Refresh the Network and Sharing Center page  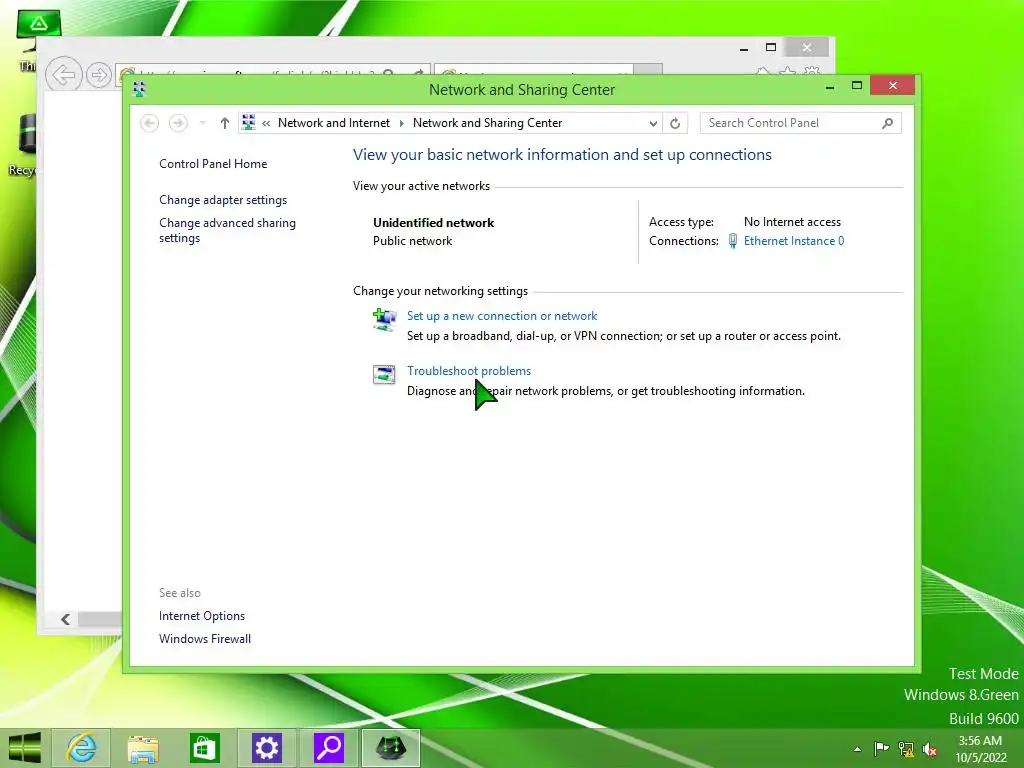click(675, 123)
